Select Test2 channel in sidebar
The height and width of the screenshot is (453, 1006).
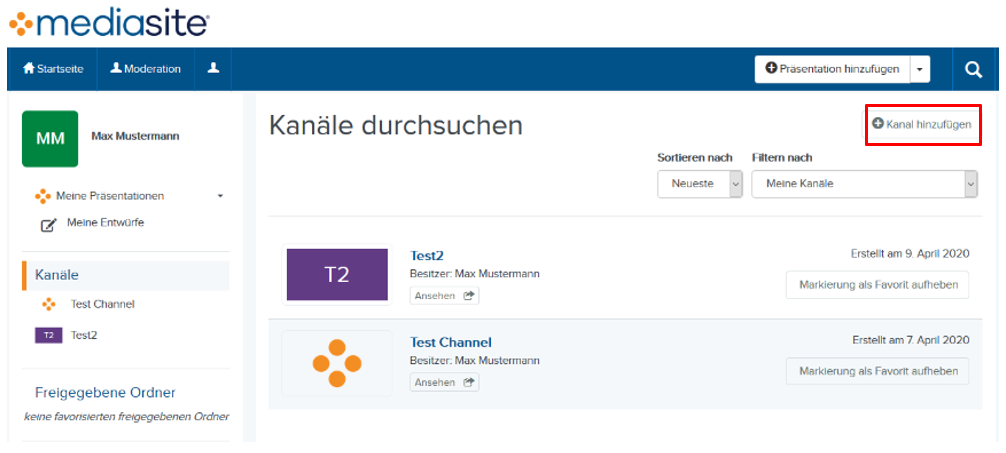(84, 336)
